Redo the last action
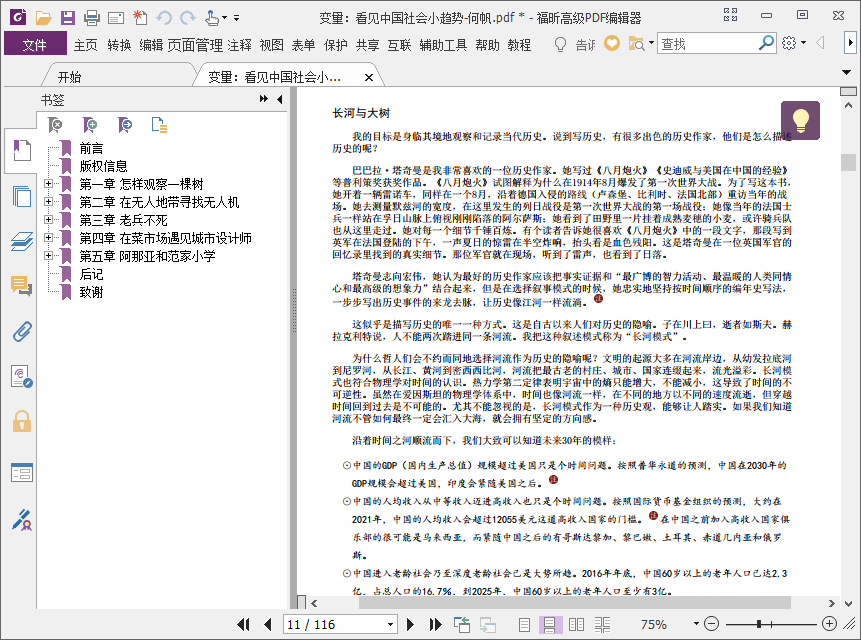Screen dimensions: 861x640 pos(188,18)
